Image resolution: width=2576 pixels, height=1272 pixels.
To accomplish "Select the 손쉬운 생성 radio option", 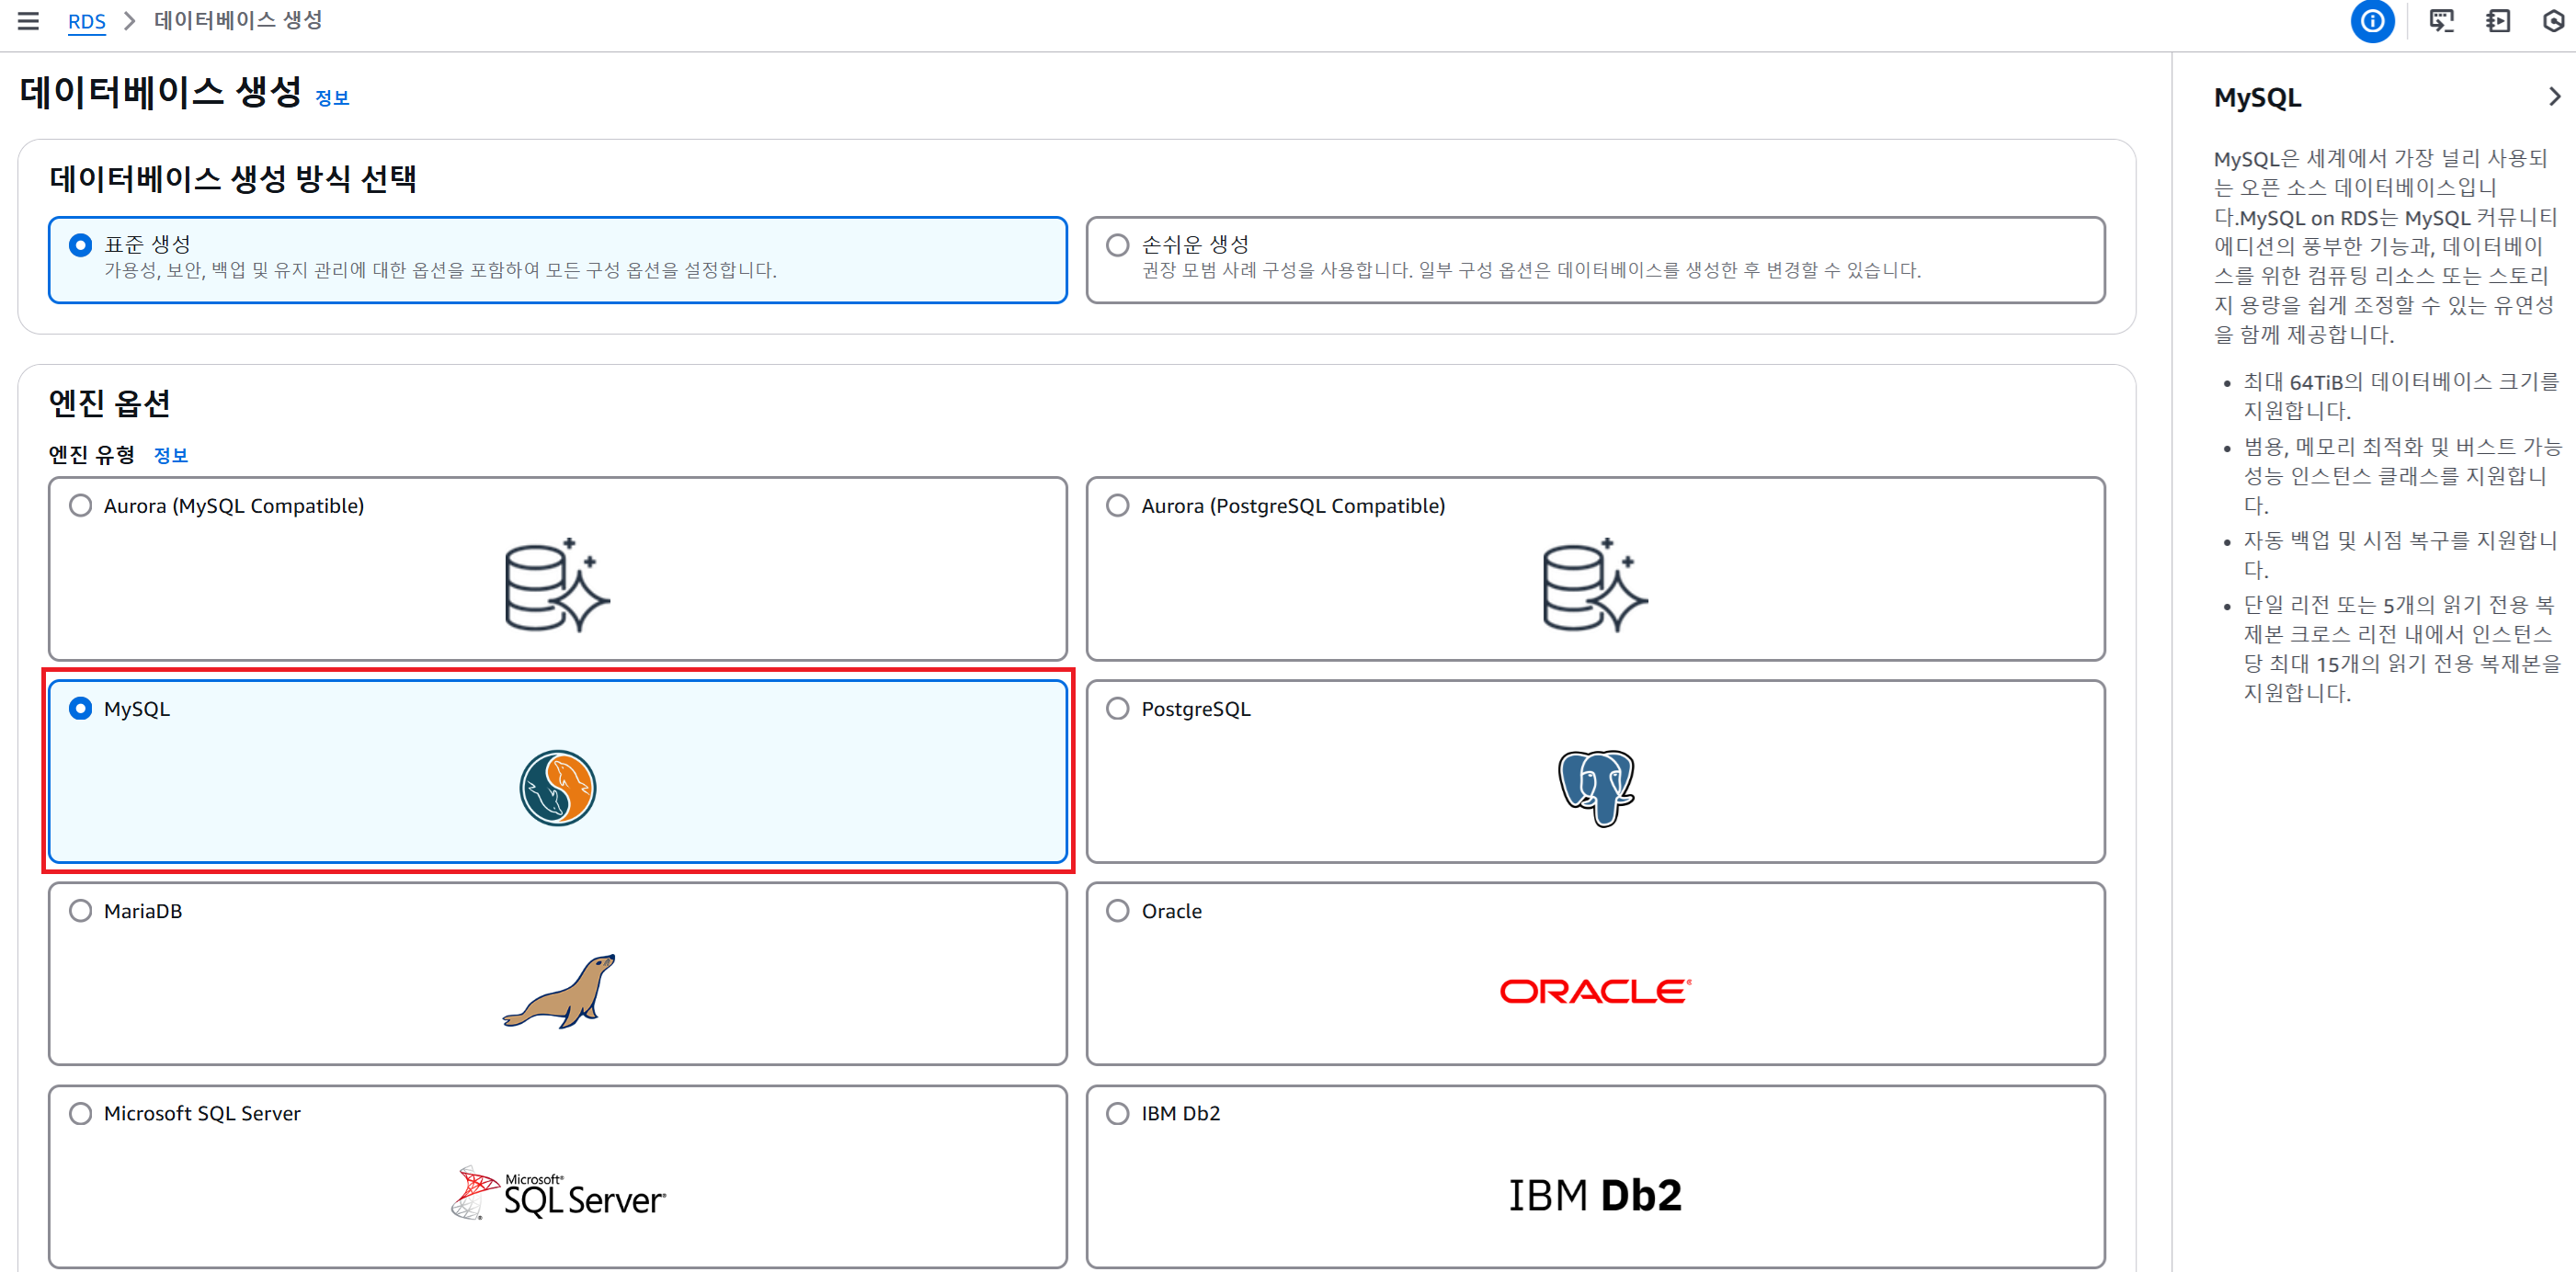I will (x=1117, y=245).
